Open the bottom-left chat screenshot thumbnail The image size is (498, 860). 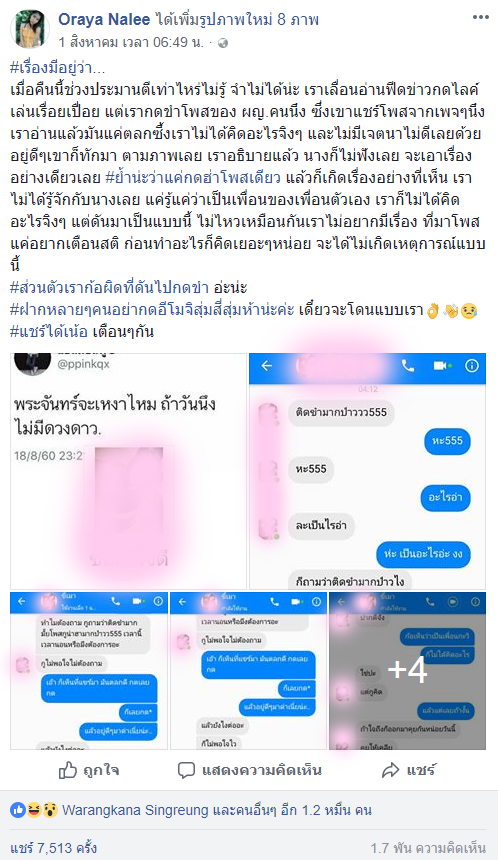pyautogui.click(x=89, y=671)
